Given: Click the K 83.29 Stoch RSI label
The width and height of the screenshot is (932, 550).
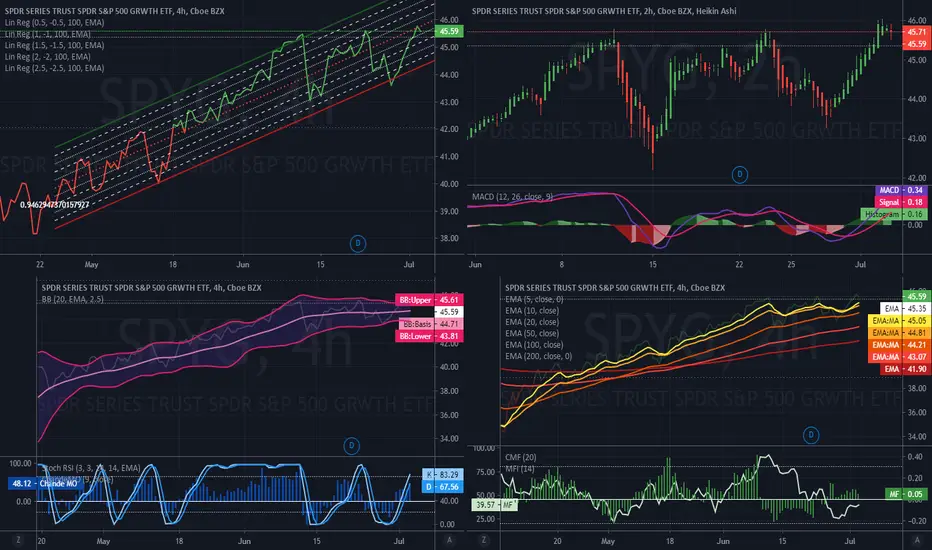Looking at the screenshot, I should point(442,474).
